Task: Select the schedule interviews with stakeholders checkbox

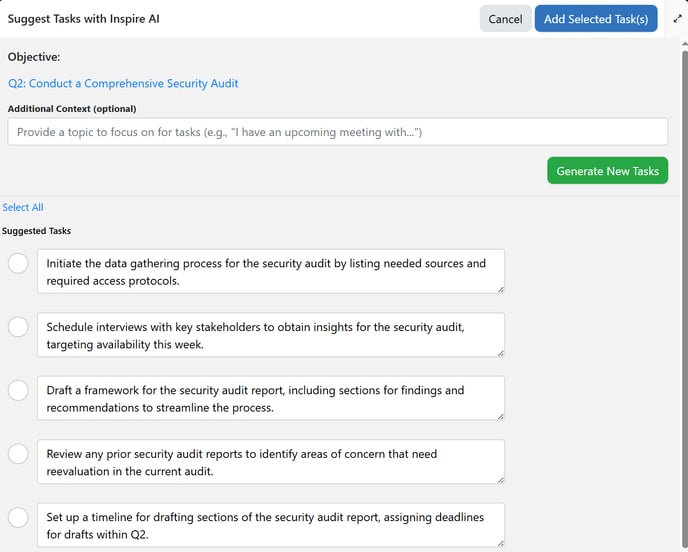Action: (18, 327)
